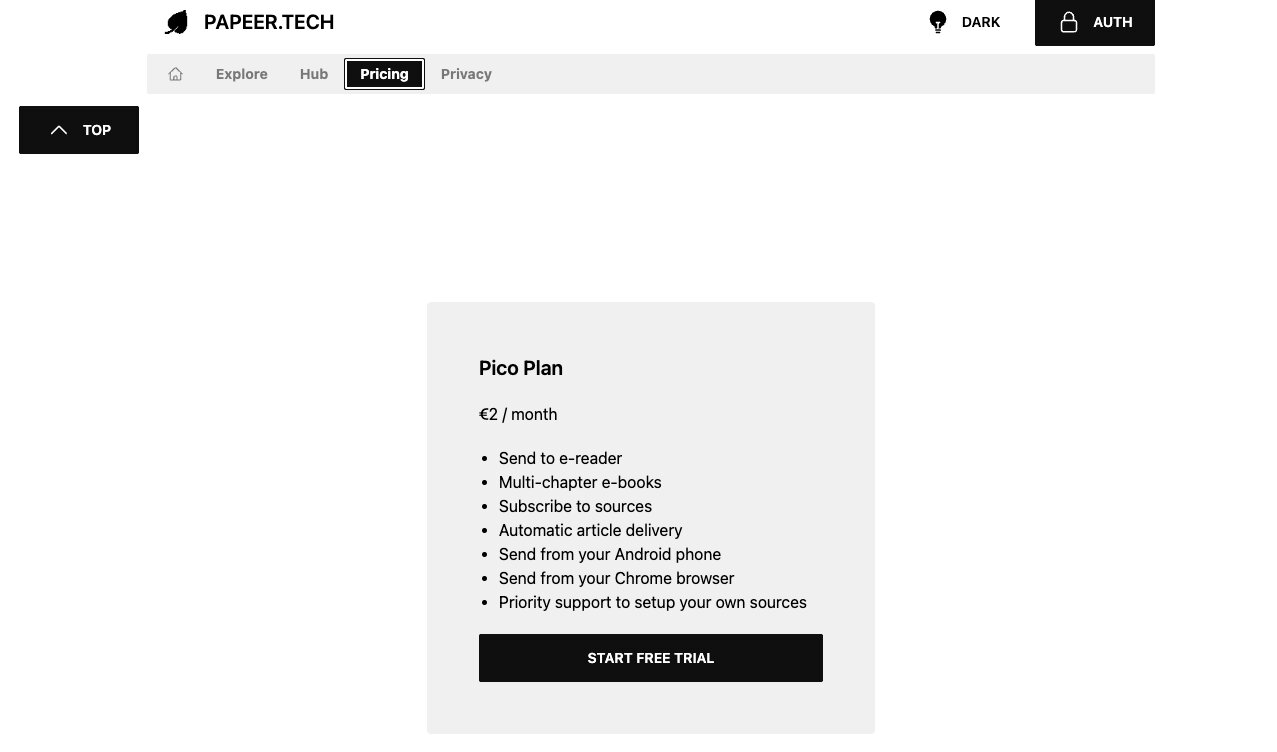The image size is (1277, 752).
Task: Open the Privacy tab
Action: (466, 74)
